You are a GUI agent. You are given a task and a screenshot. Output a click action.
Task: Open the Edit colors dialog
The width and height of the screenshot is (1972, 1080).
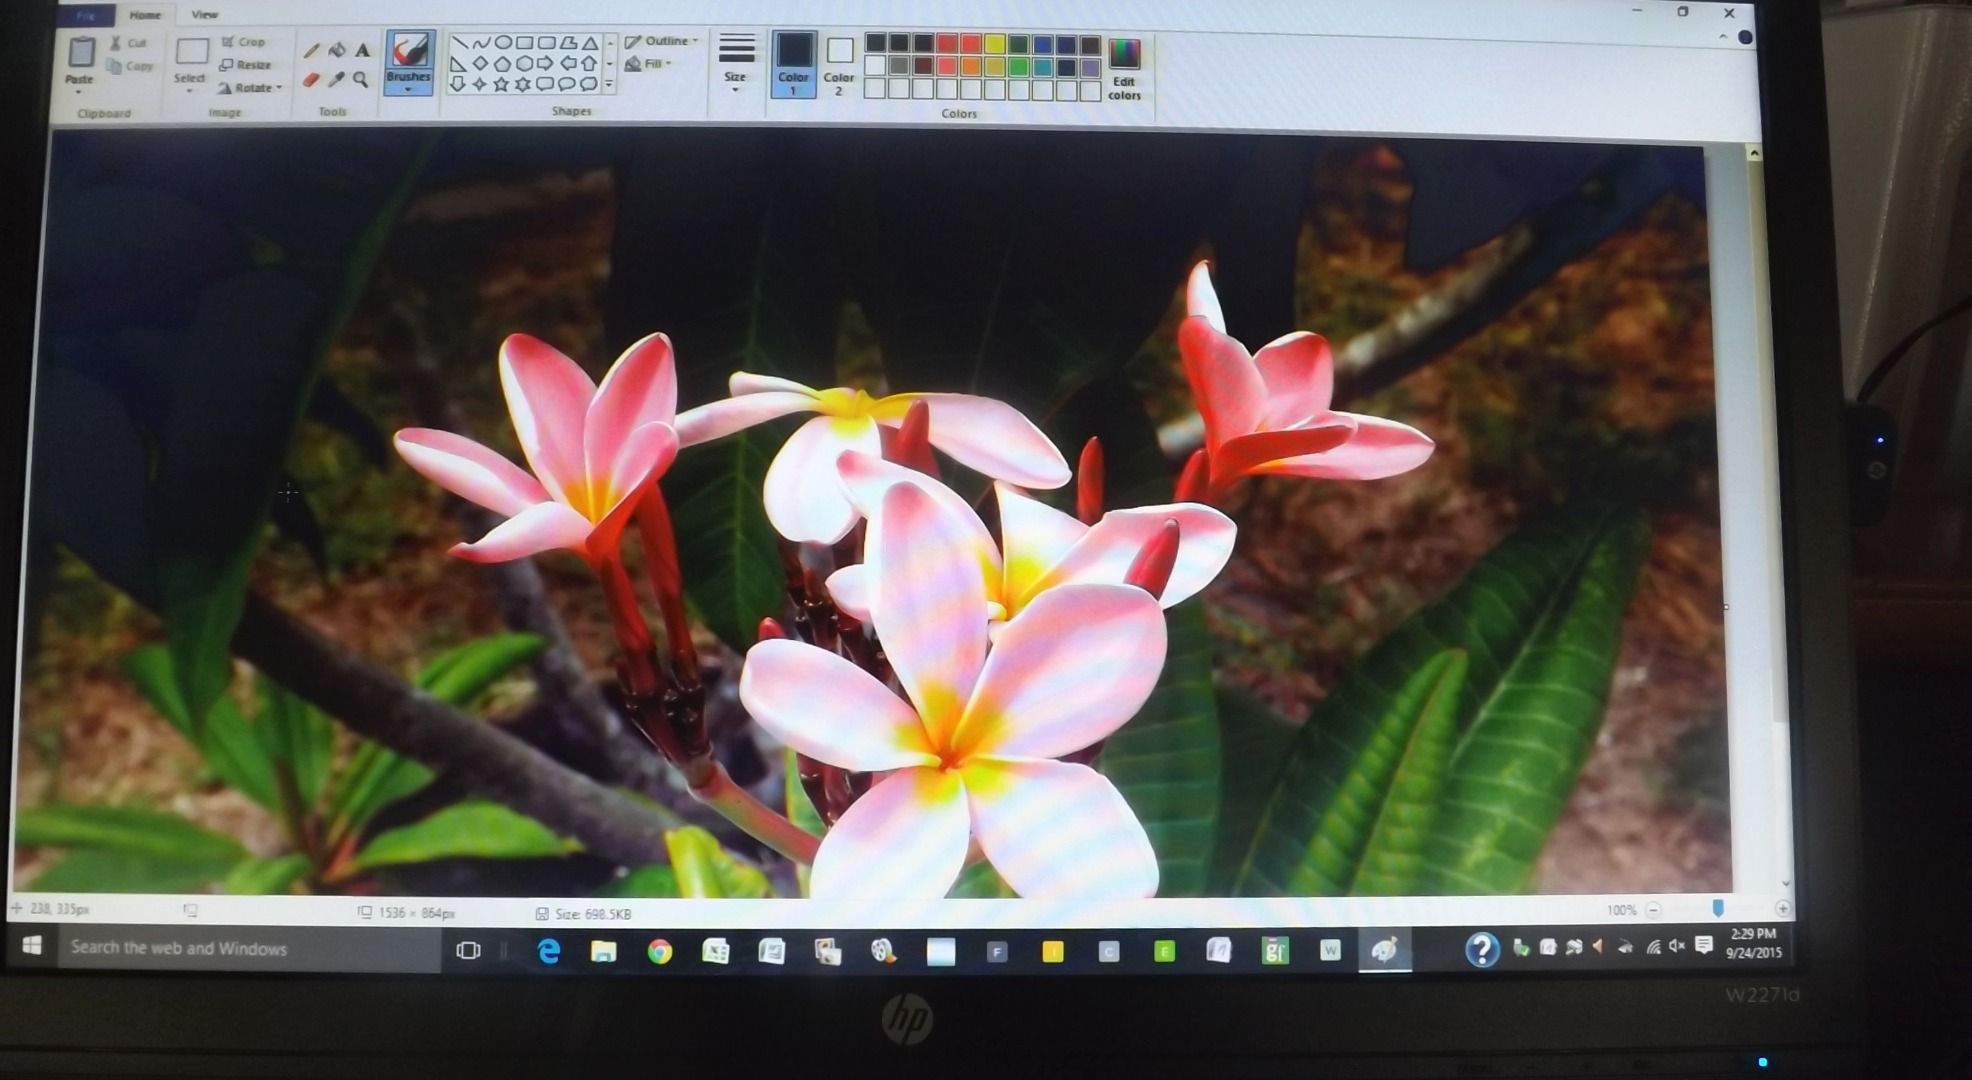click(x=1125, y=60)
